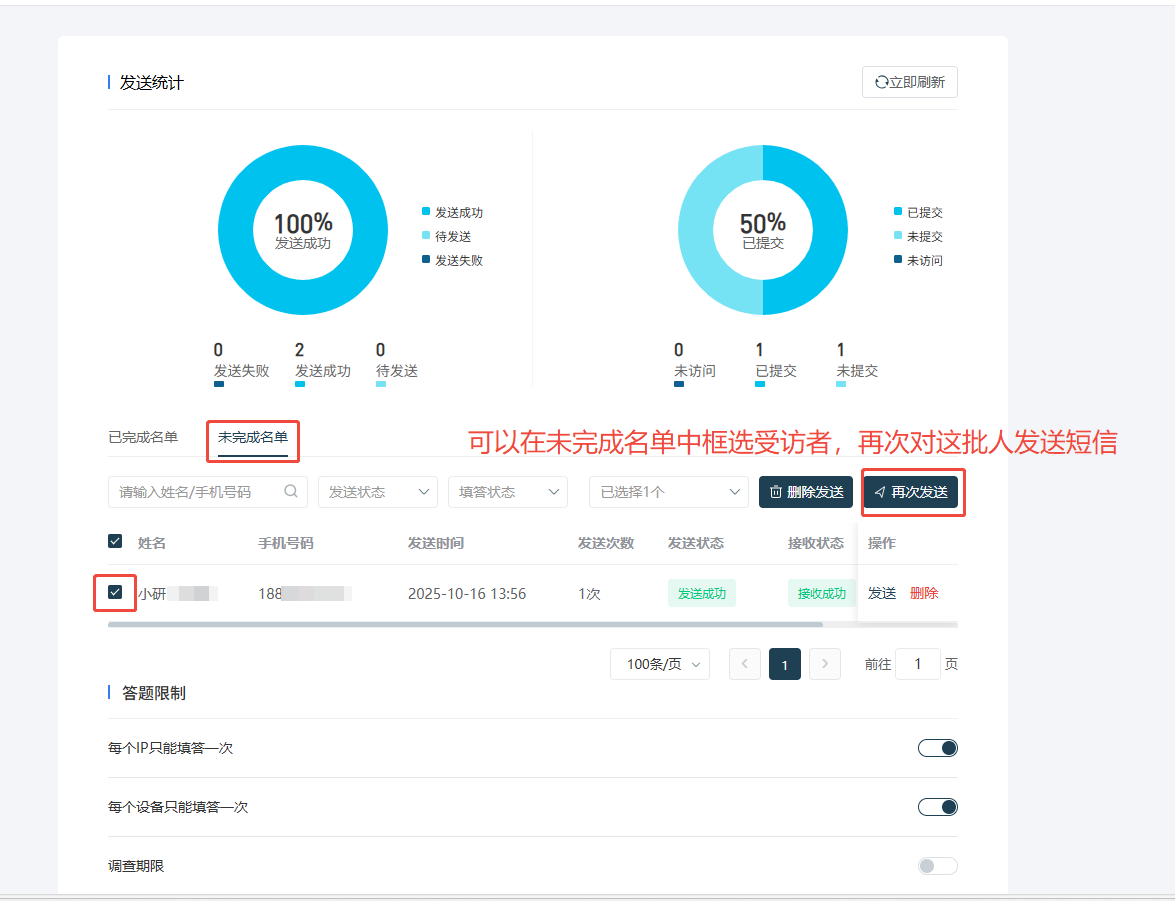The height and width of the screenshot is (901, 1175).
Task: Switch to the 未完成名单 tab
Action: [252, 436]
